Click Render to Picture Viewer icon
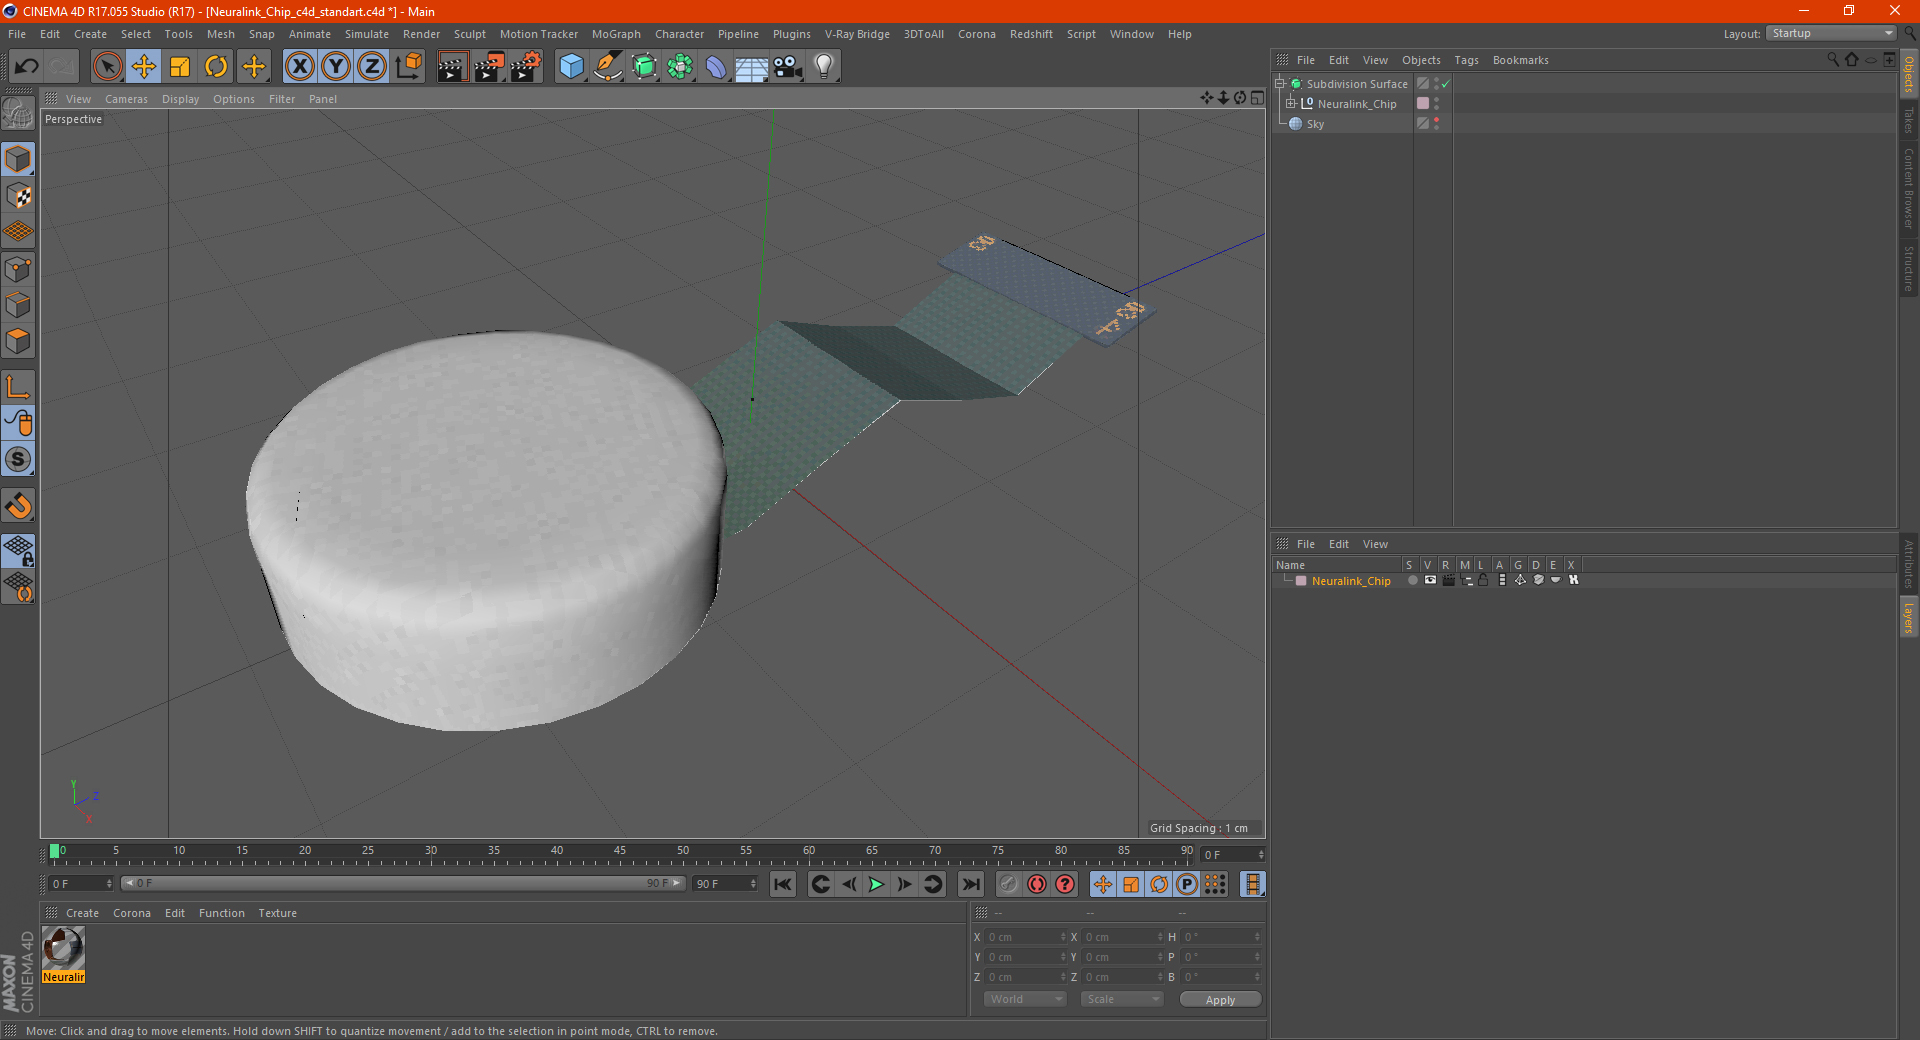Image resolution: width=1920 pixels, height=1040 pixels. pyautogui.click(x=489, y=67)
